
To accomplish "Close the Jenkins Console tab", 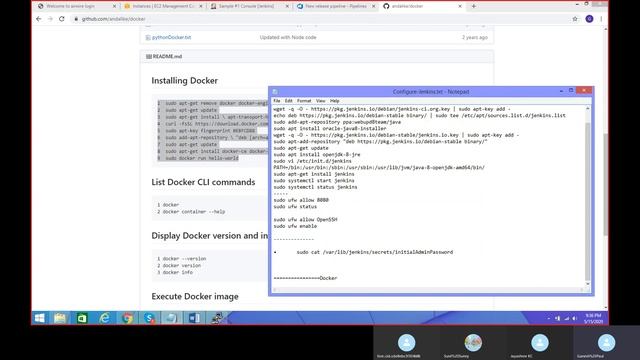I will pos(287,6).
